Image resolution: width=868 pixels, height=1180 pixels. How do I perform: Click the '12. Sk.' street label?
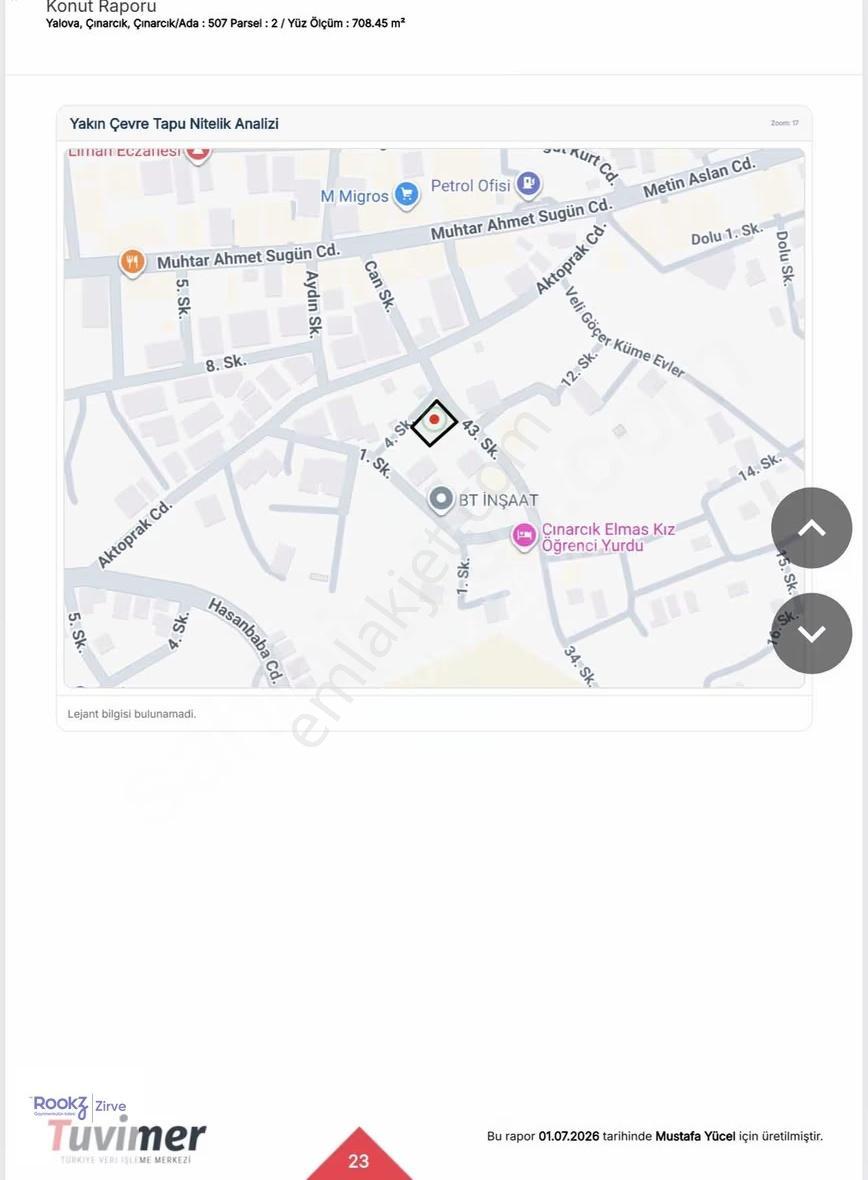click(x=580, y=369)
